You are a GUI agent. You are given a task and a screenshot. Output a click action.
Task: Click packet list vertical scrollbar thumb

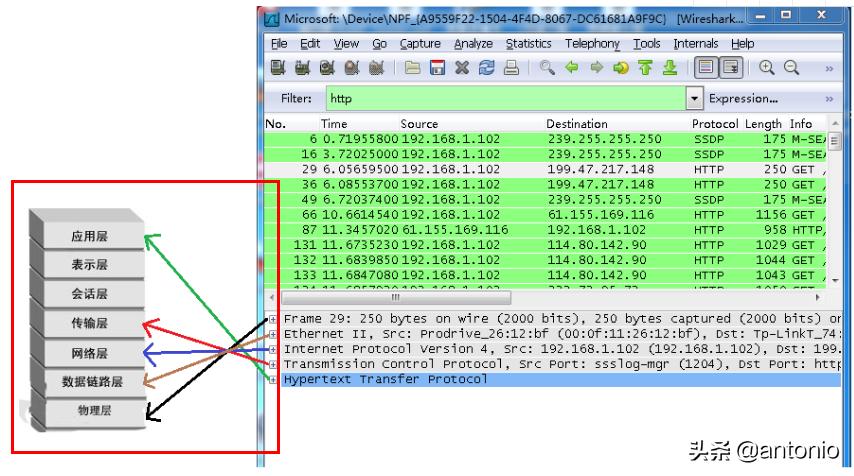coord(834,141)
